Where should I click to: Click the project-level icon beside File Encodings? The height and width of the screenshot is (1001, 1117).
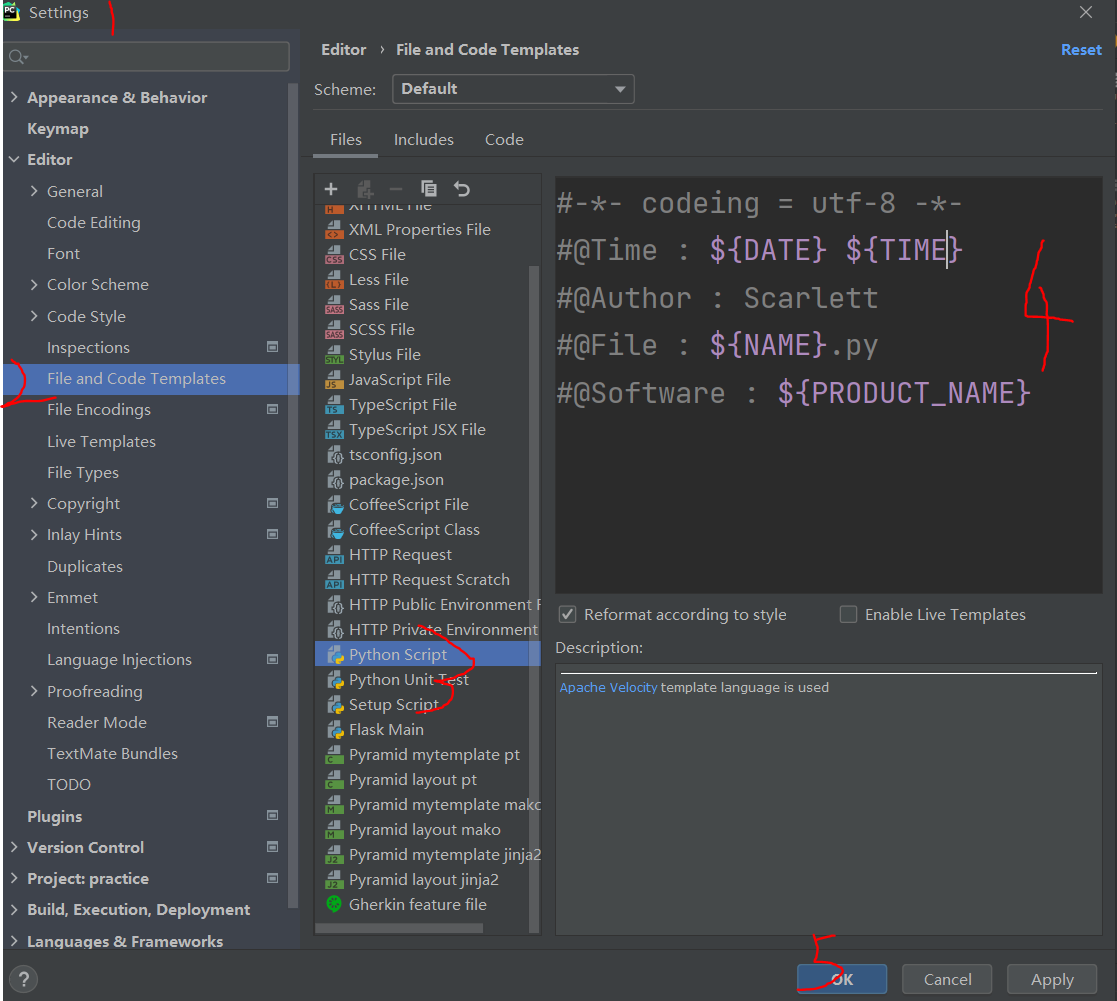tap(272, 409)
